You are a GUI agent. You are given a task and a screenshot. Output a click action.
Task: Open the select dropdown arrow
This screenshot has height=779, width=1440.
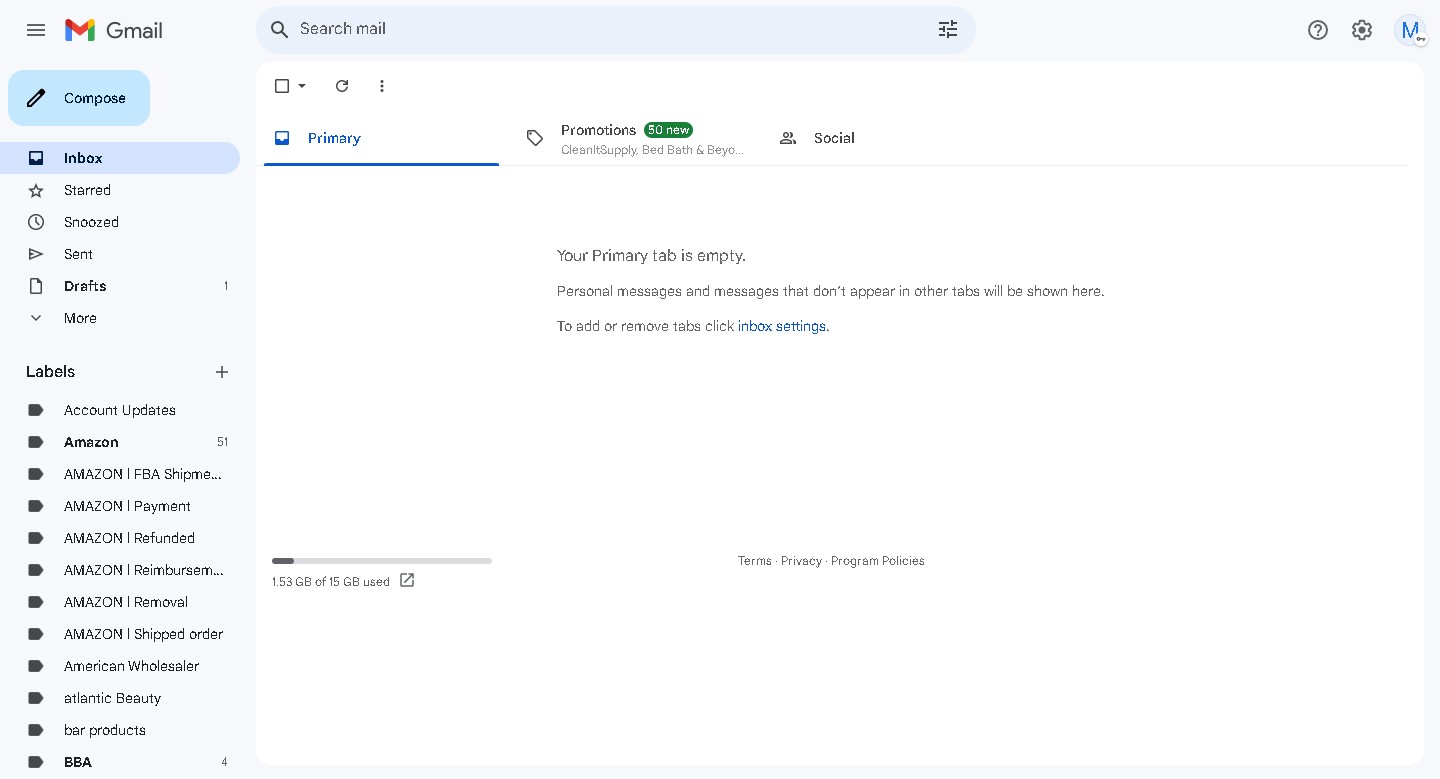point(302,86)
